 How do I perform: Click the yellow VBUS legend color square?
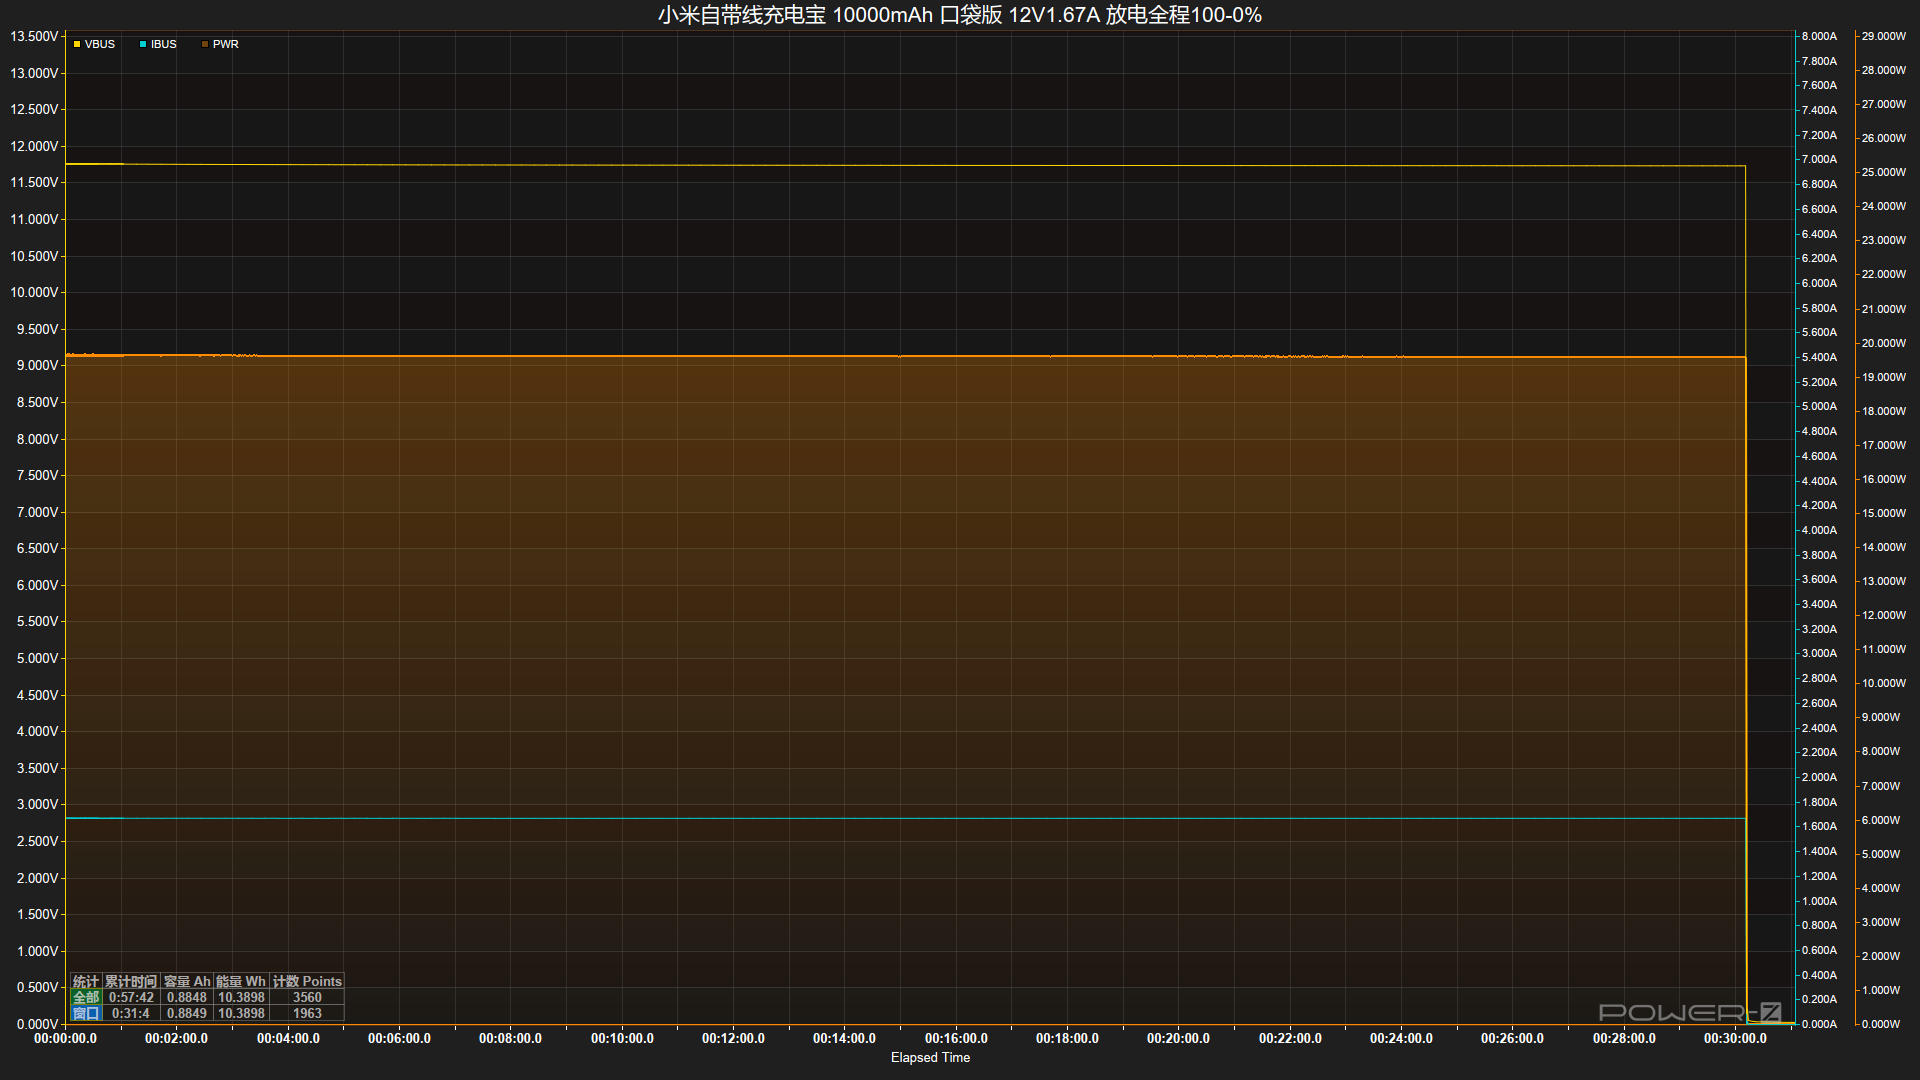(x=77, y=44)
